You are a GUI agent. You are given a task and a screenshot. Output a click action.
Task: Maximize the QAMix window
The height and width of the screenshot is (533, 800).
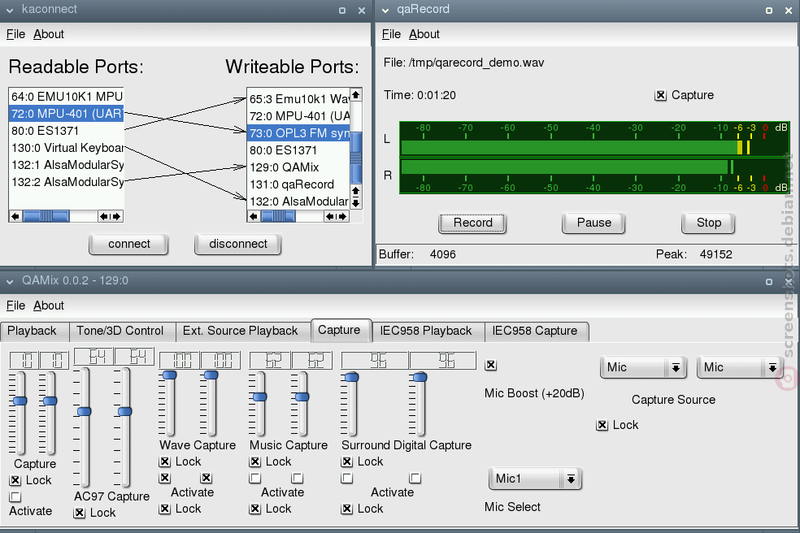pos(769,282)
